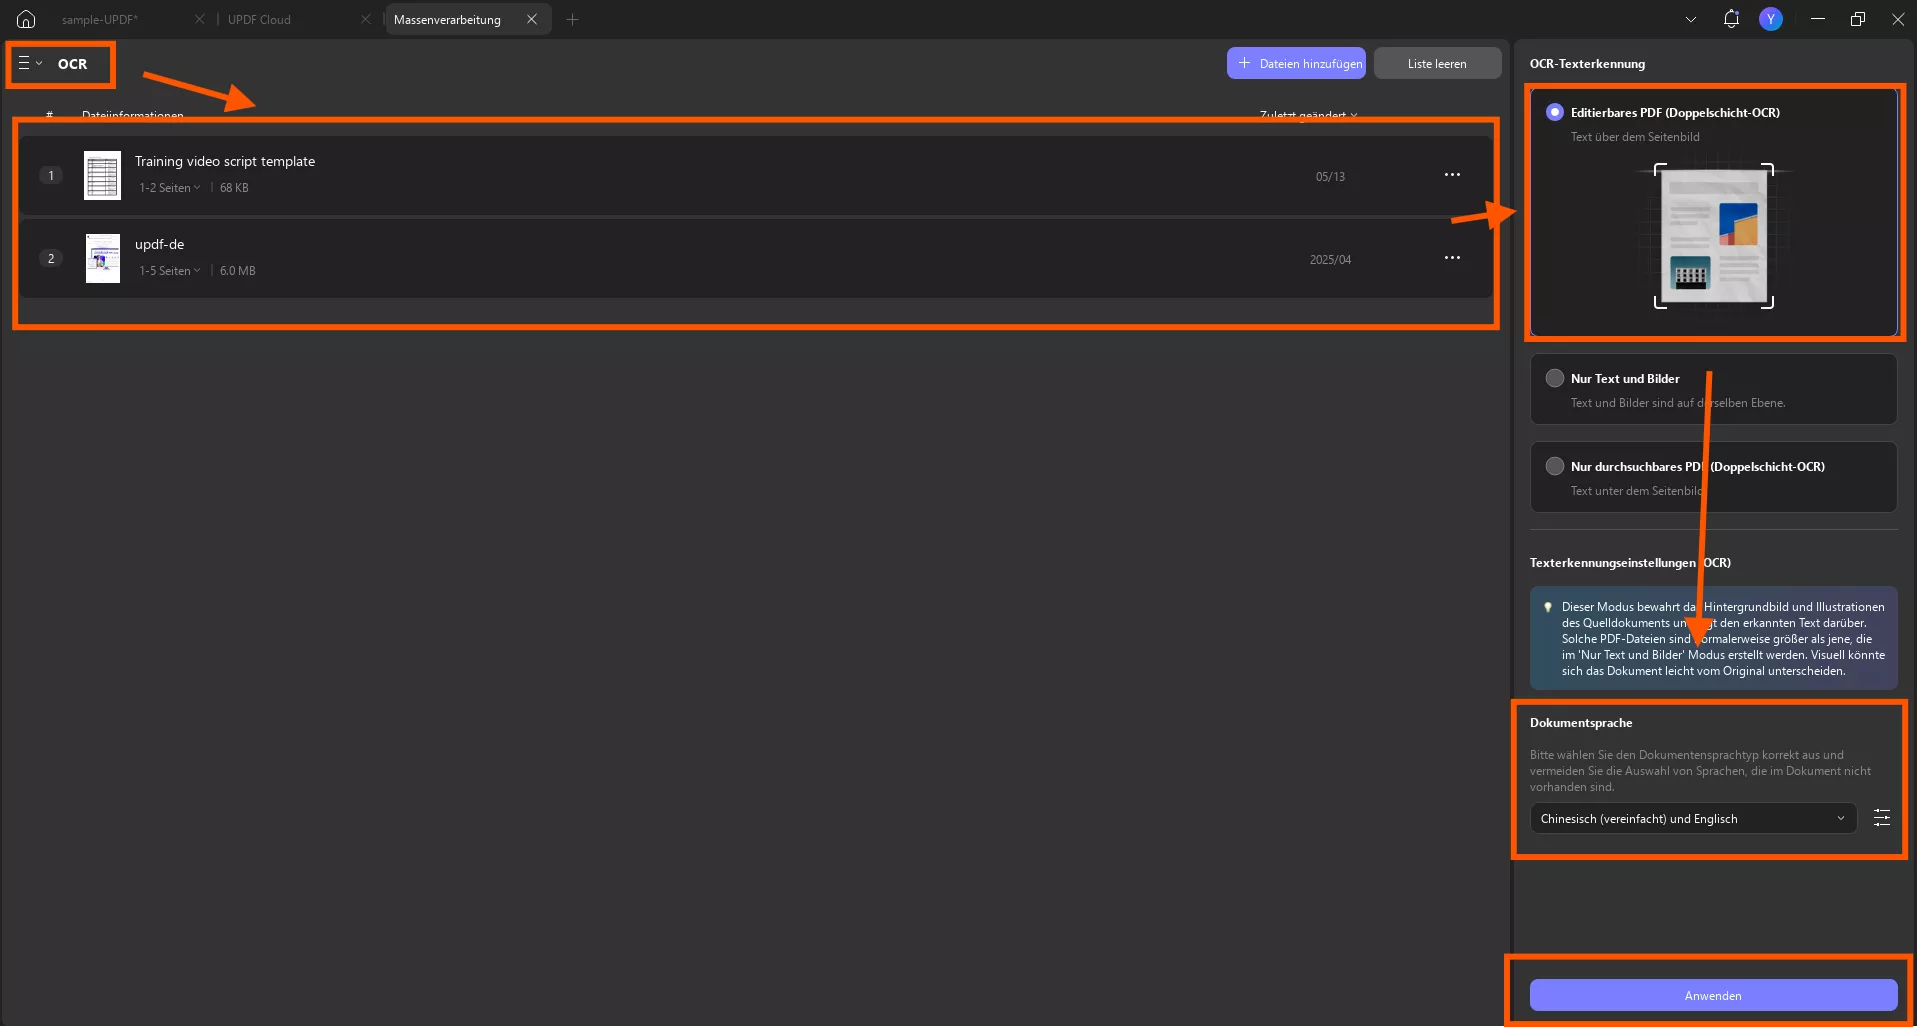Select Nur Text und Bilder radio option
The image size is (1917, 1028).
(1554, 378)
